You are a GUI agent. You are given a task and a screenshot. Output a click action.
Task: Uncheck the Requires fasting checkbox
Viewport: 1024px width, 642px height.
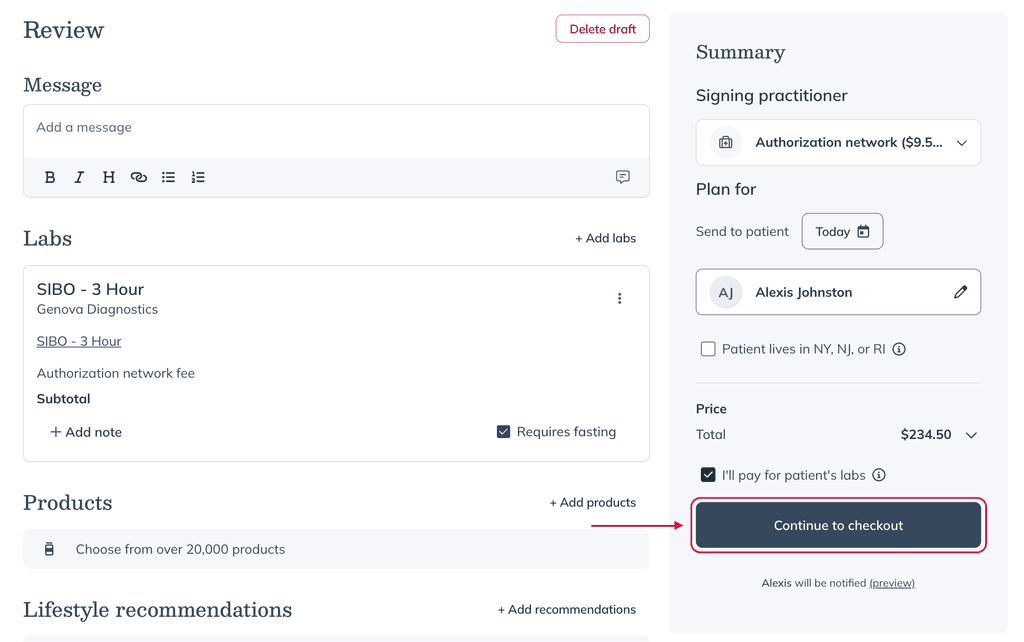point(504,432)
